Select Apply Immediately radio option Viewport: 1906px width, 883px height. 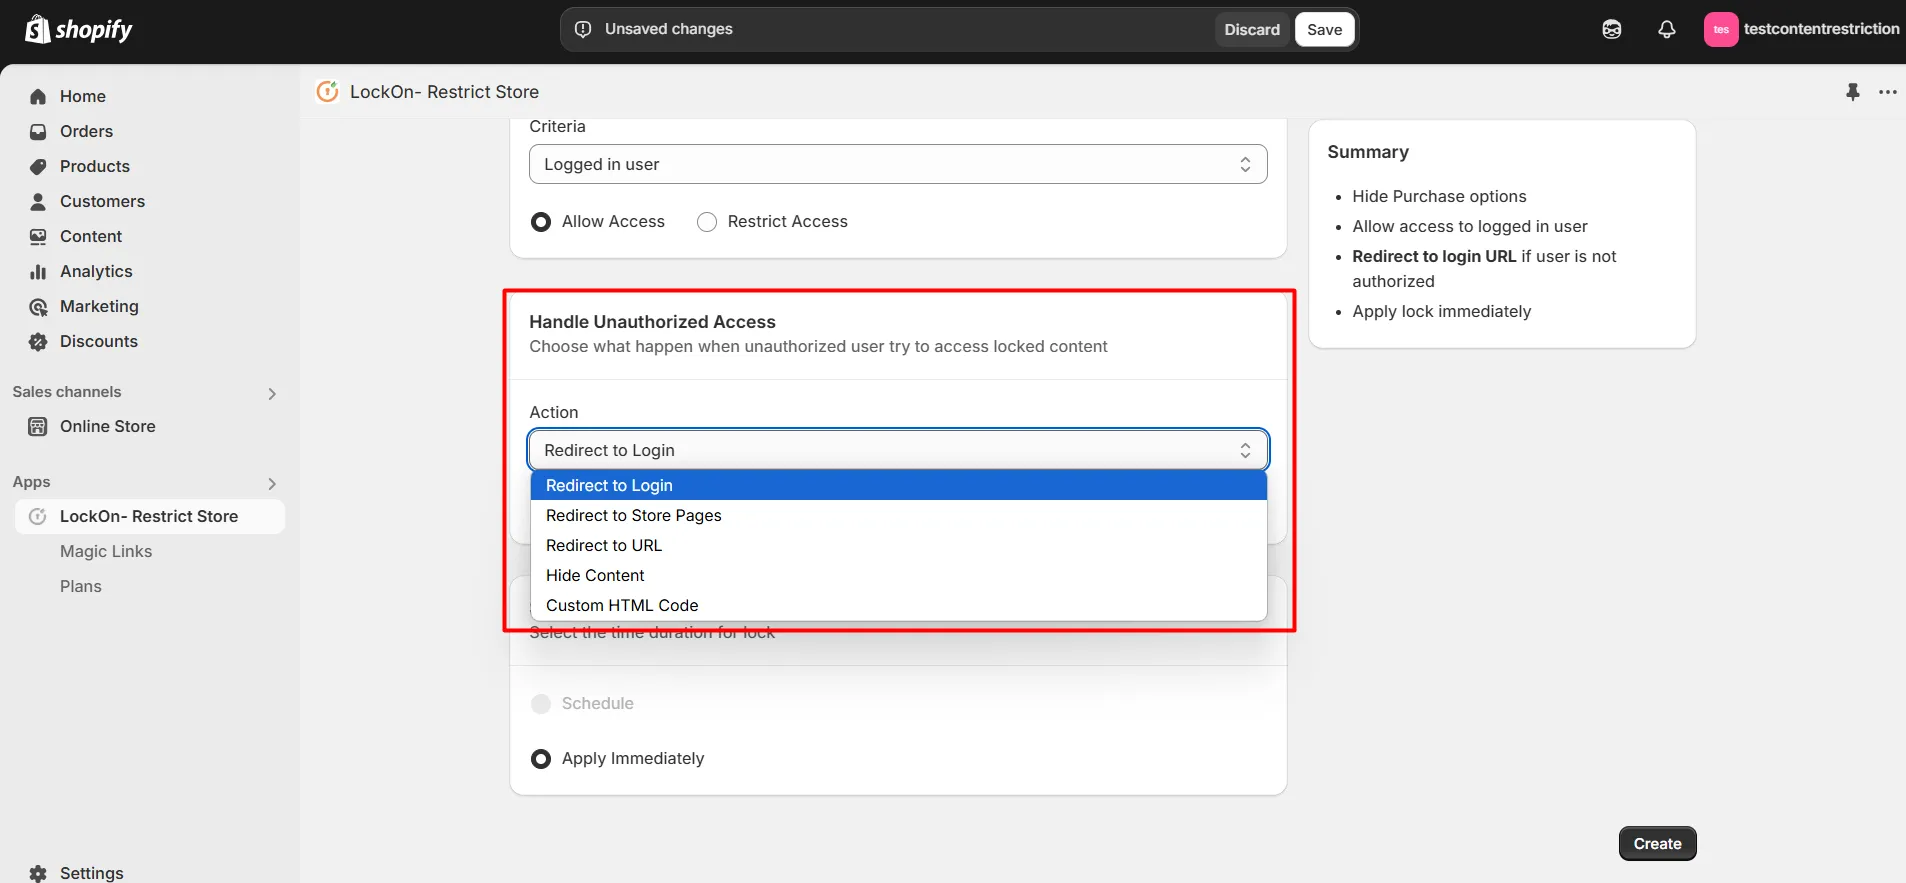click(541, 758)
